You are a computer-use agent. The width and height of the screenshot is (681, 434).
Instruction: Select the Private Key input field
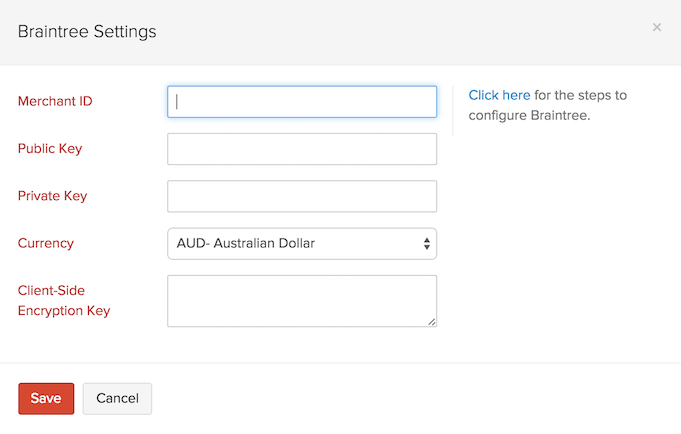pyautogui.click(x=302, y=196)
